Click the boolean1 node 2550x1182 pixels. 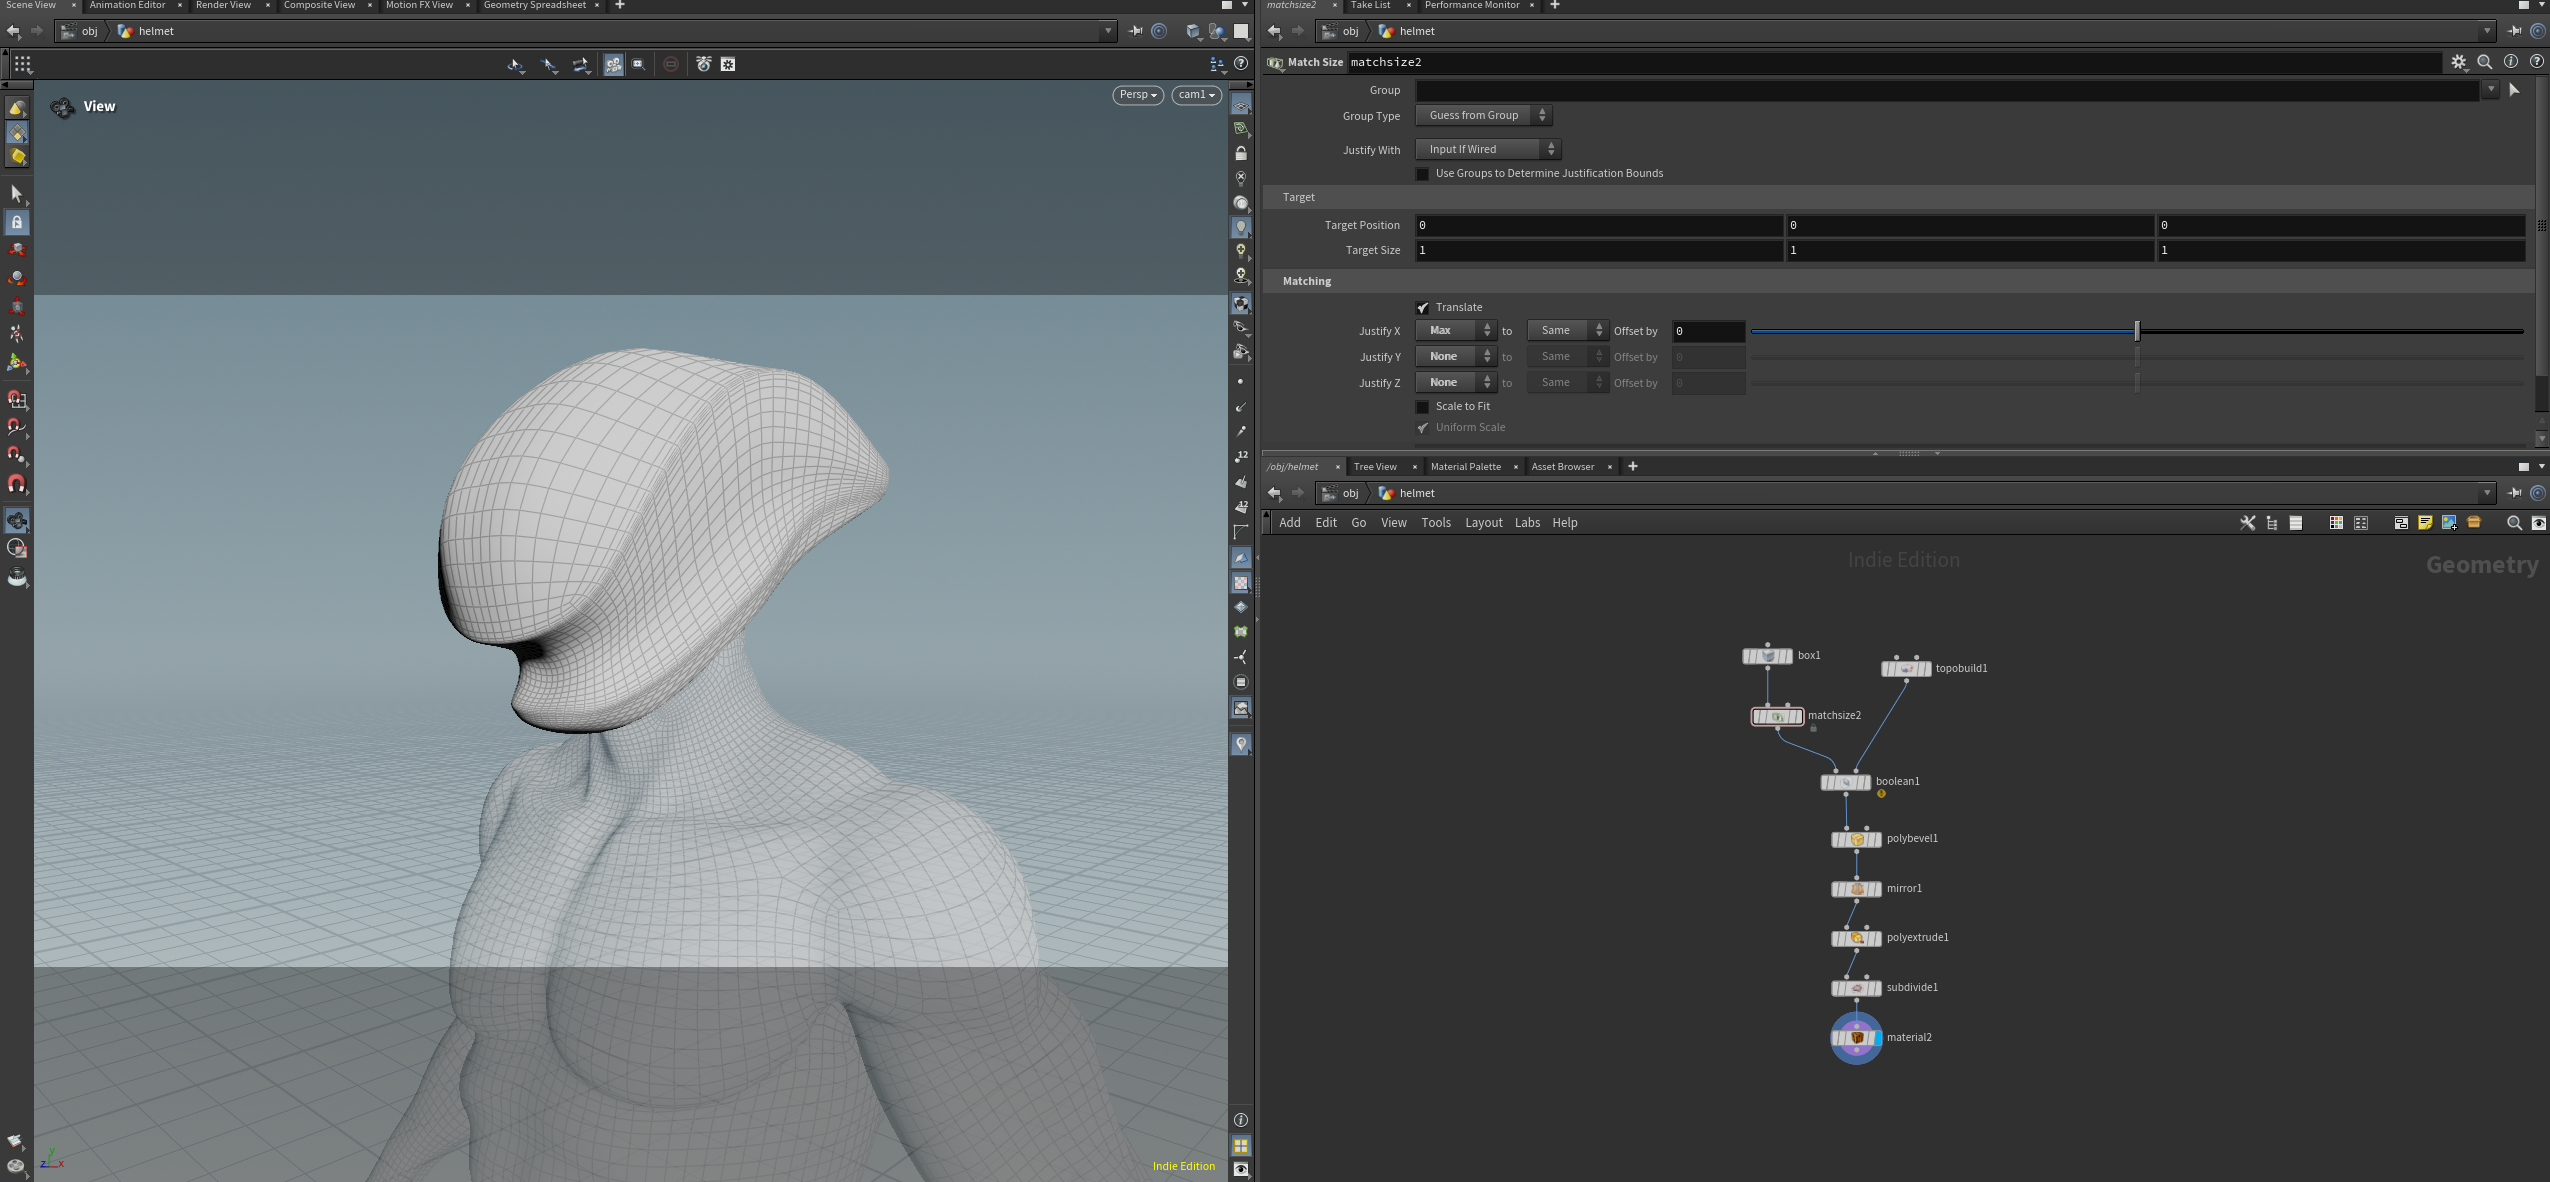tap(1845, 782)
